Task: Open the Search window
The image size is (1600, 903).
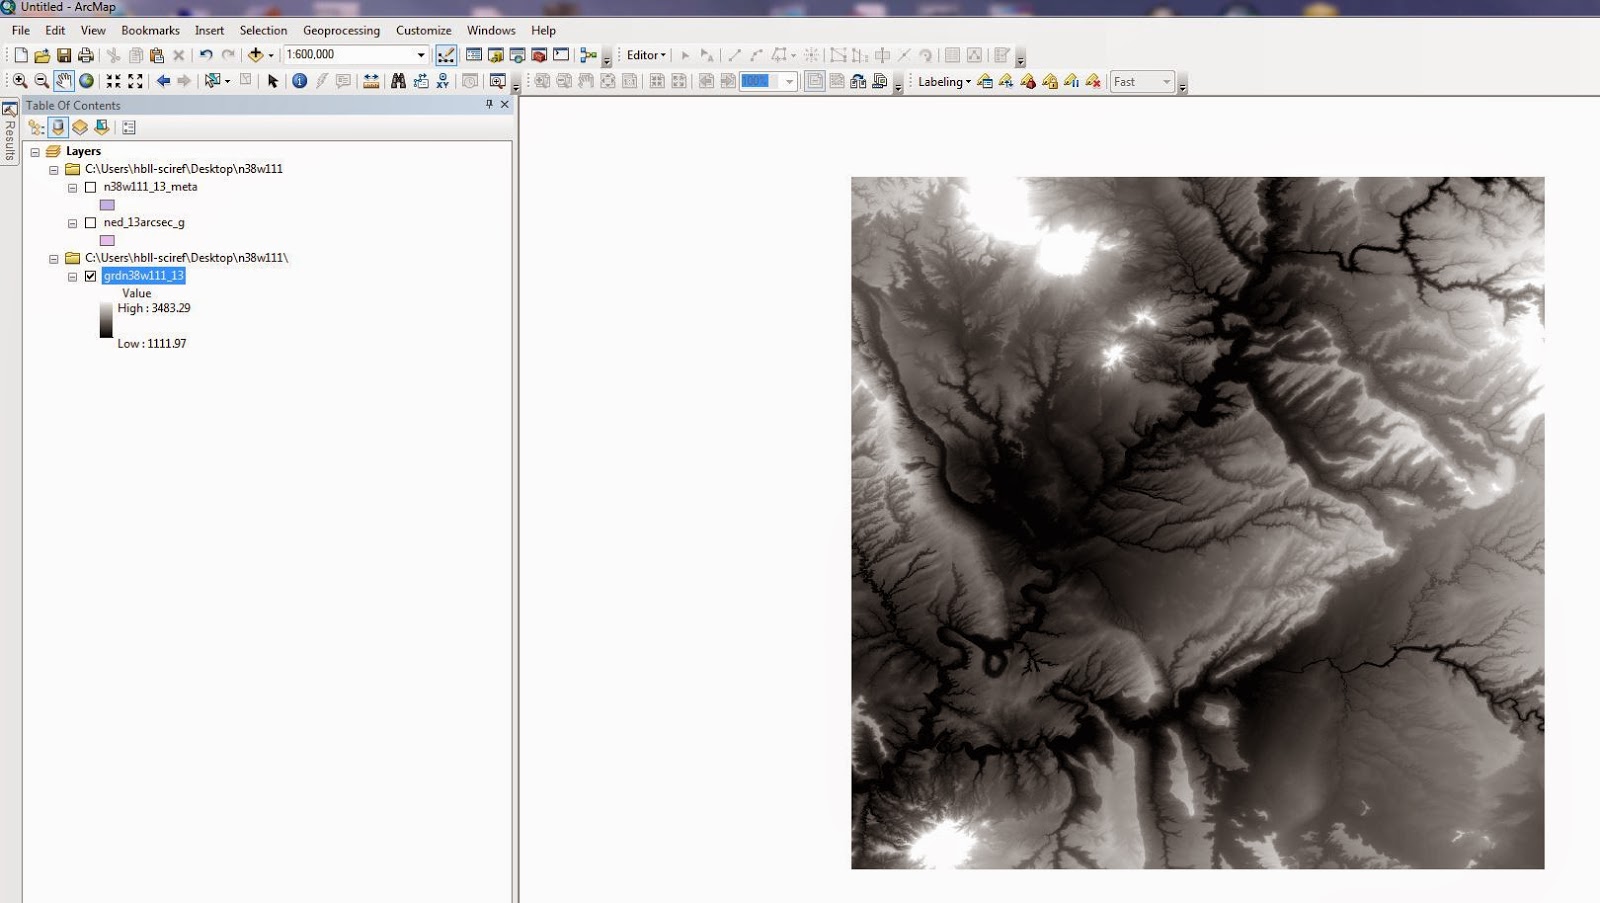Action: pyautogui.click(x=518, y=55)
